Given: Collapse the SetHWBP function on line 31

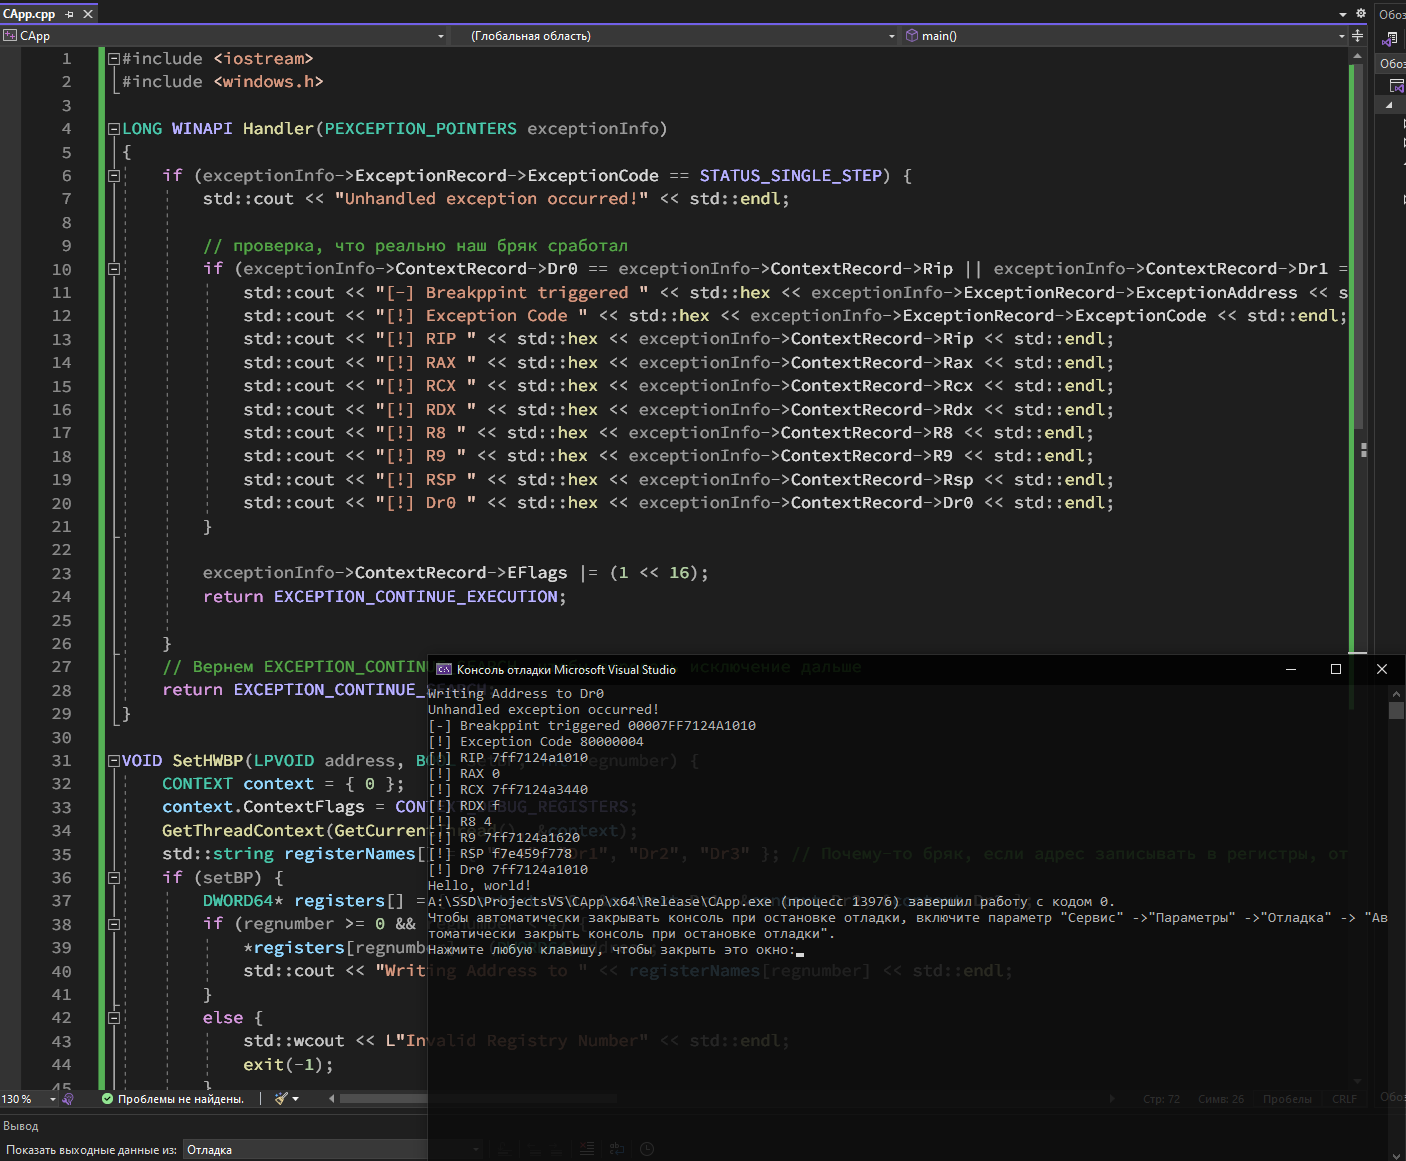Looking at the screenshot, I should [x=114, y=761].
